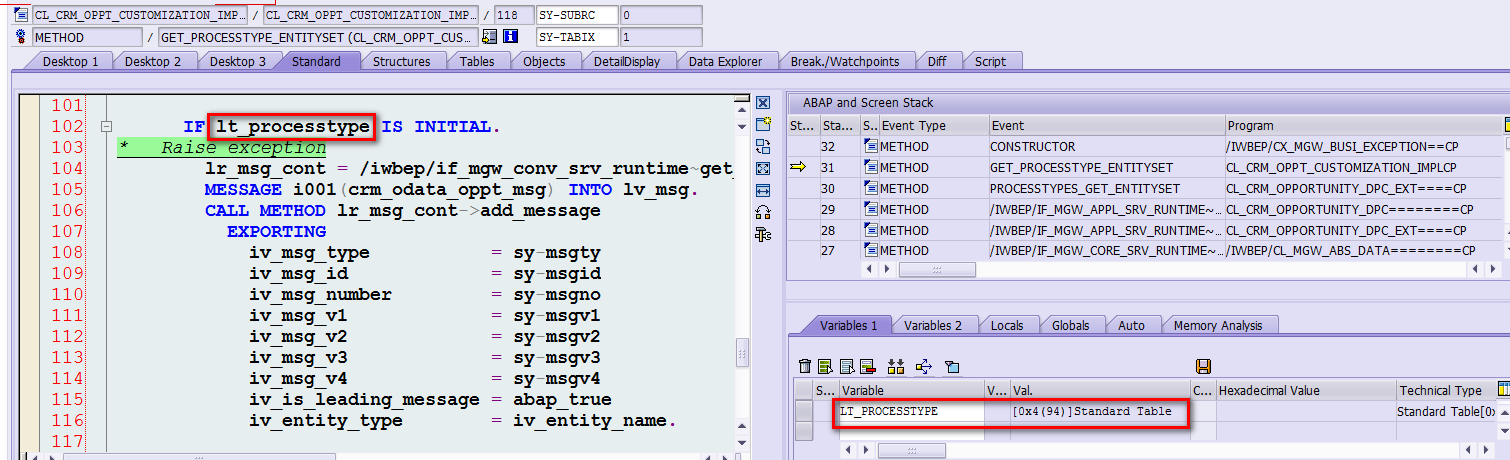The height and width of the screenshot is (460, 1510).
Task: Switch to Desktop 1 tab
Action: (x=70, y=61)
